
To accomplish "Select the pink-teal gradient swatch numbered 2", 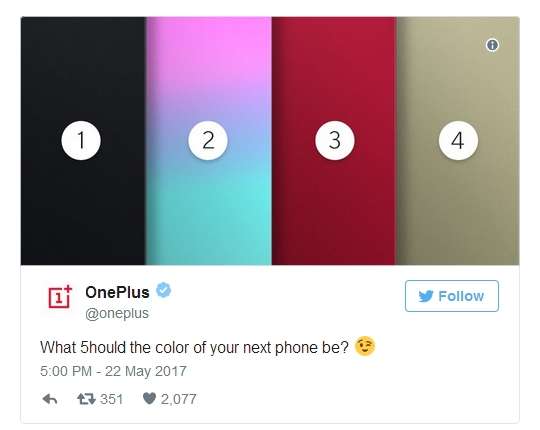I will 209,141.
